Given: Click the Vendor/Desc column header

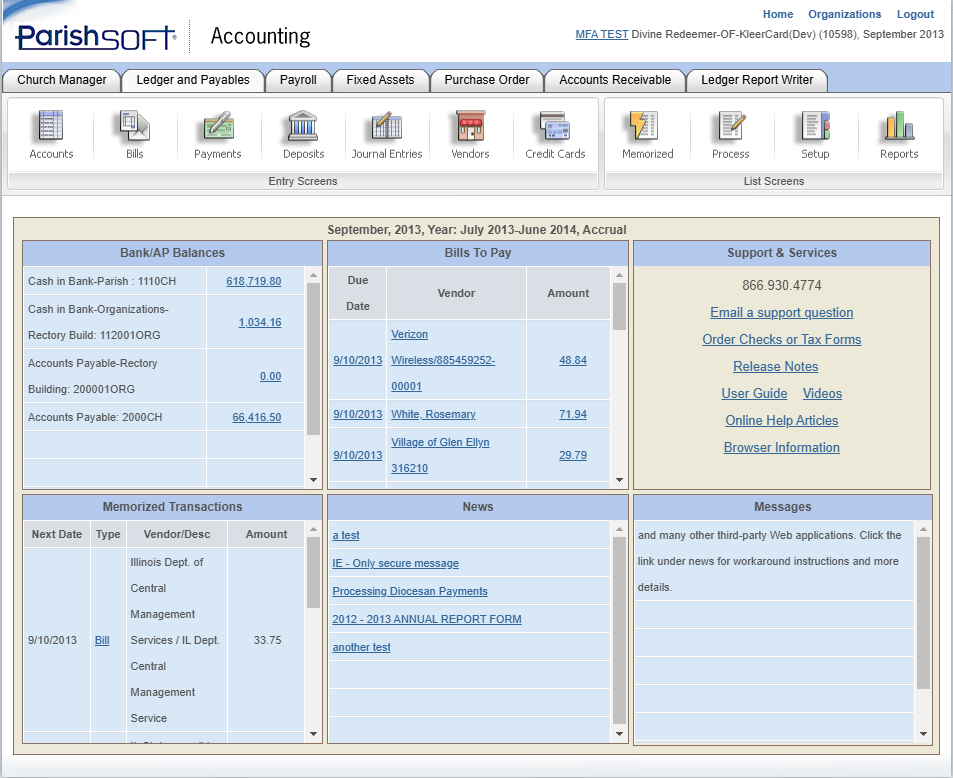Looking at the screenshot, I should click(x=177, y=534).
